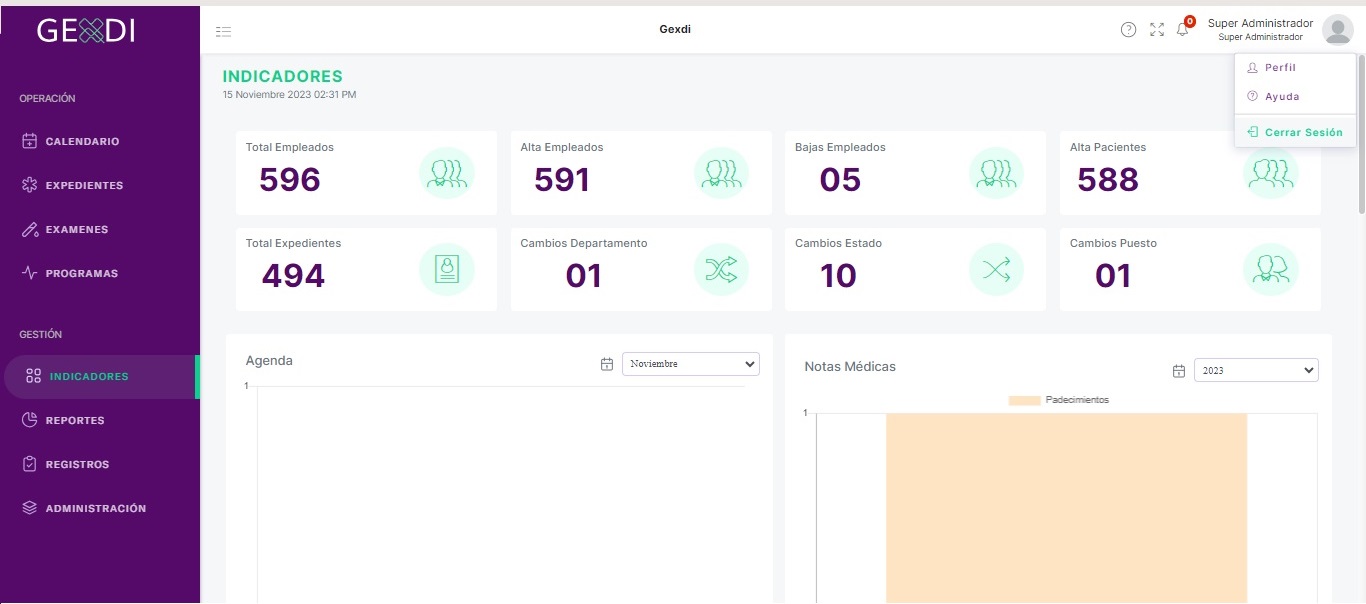Click the Indicadores grid icon
Image resolution: width=1366 pixels, height=604 pixels.
click(x=33, y=376)
